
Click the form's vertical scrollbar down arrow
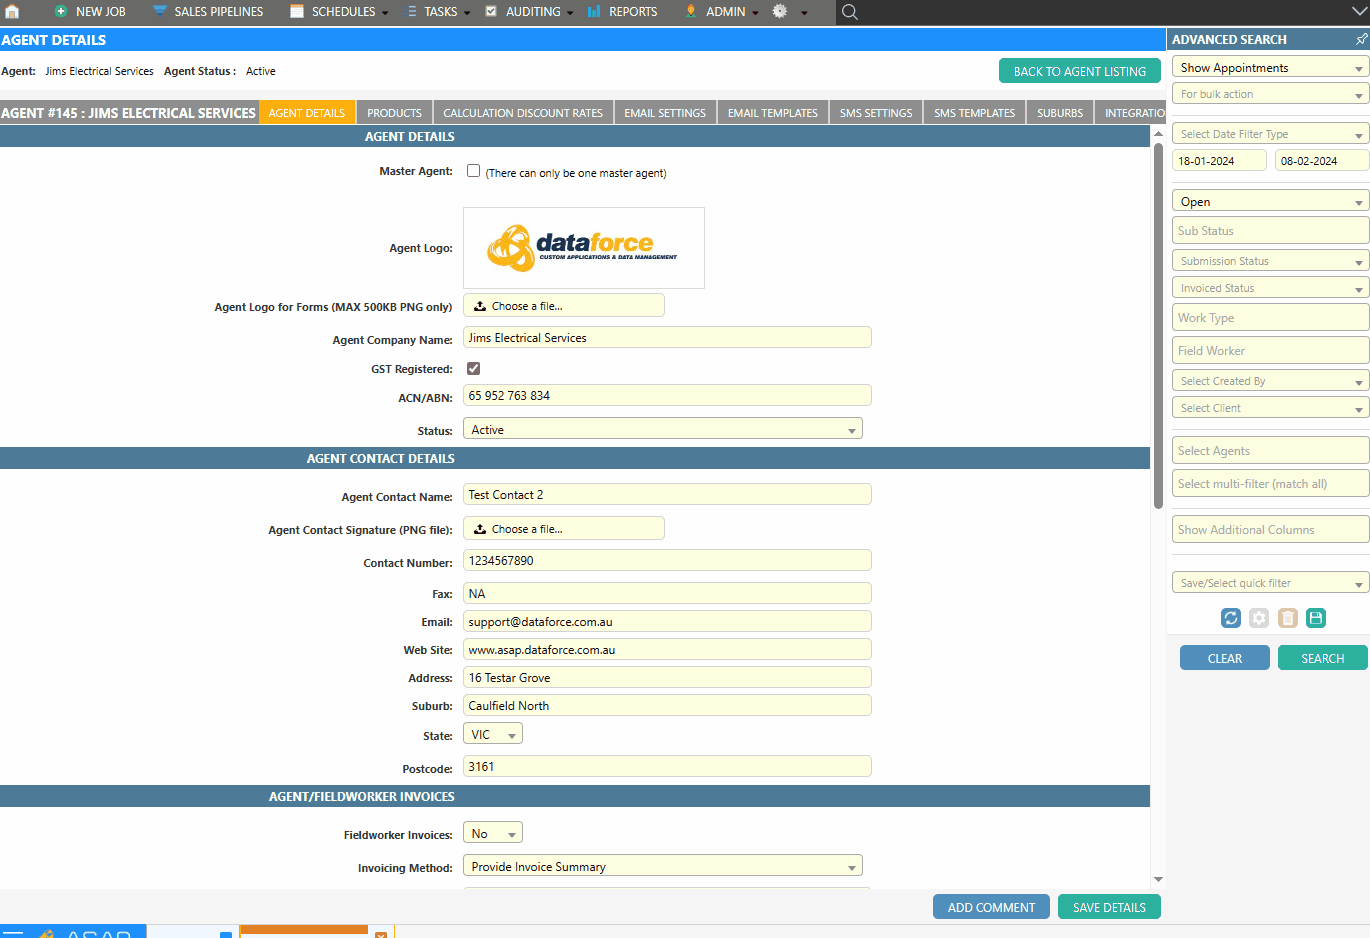pos(1158,879)
